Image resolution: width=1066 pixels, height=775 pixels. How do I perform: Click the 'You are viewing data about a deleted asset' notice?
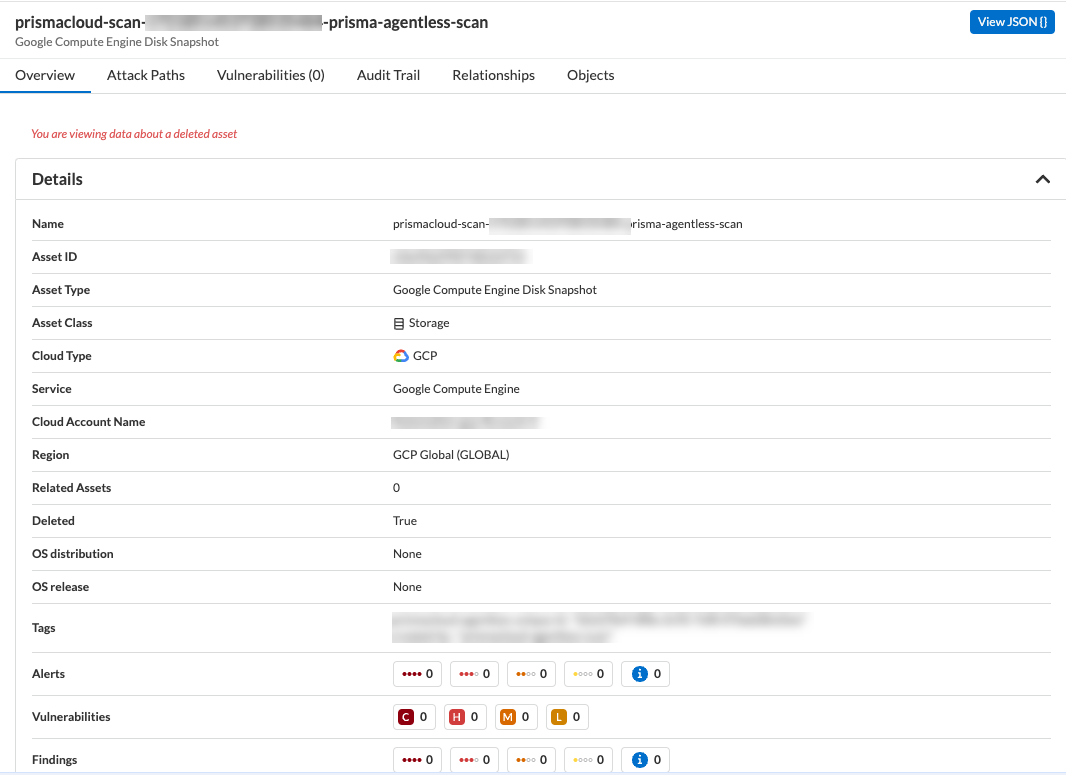point(134,134)
